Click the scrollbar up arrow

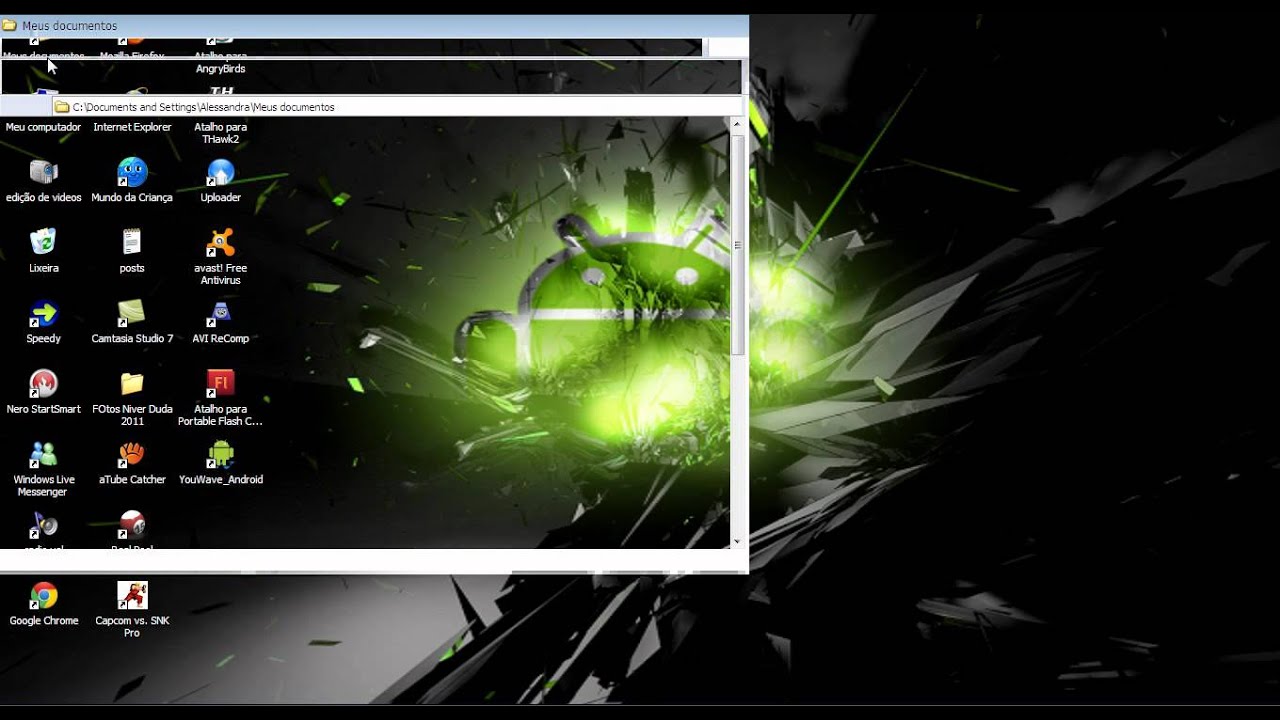(x=737, y=125)
